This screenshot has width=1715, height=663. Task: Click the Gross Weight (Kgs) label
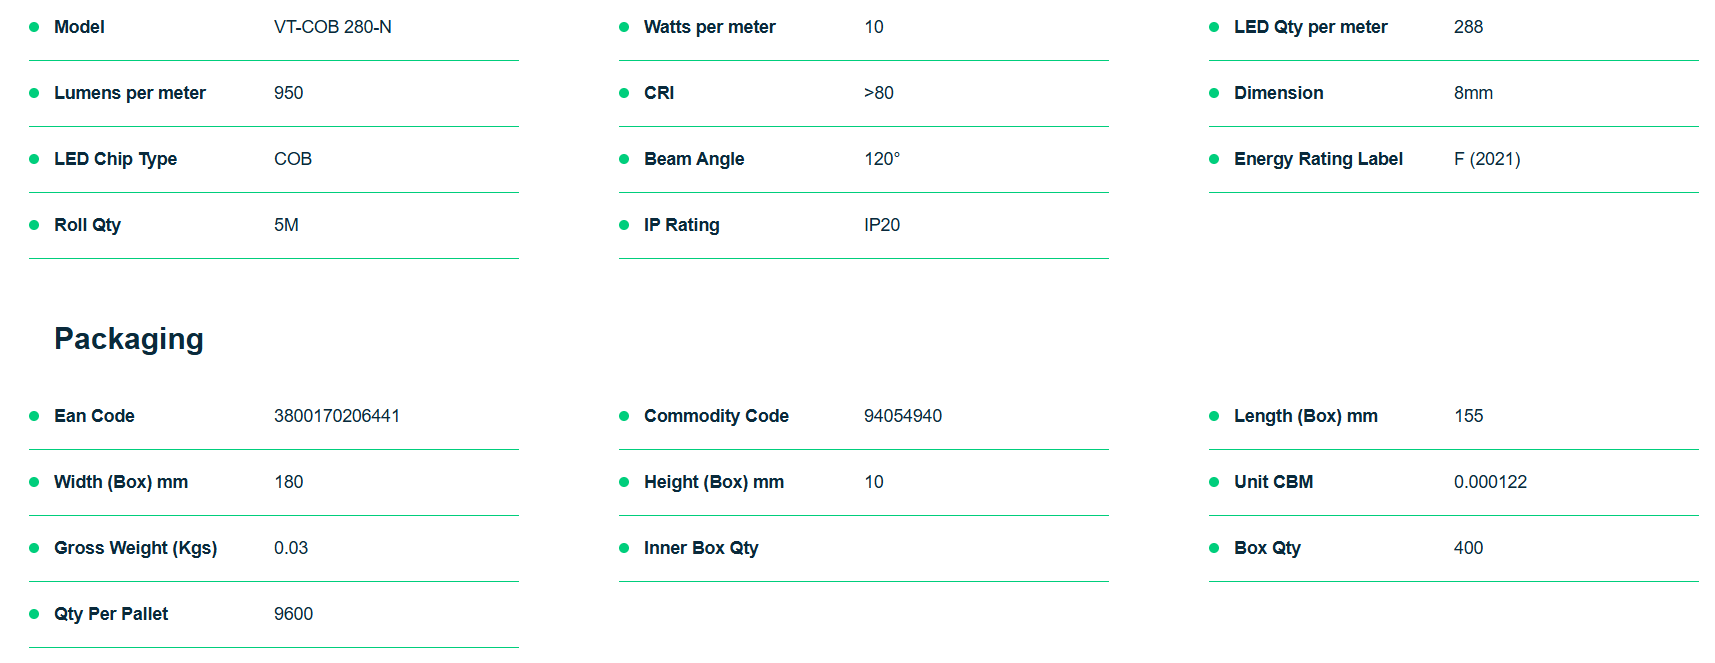(x=135, y=548)
